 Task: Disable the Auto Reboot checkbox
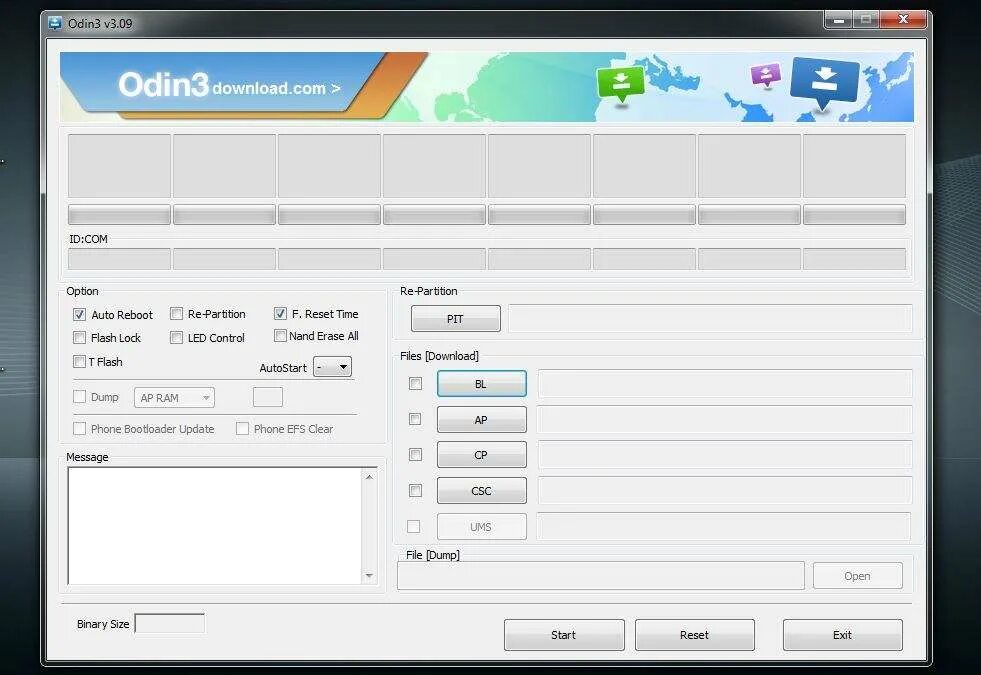(x=79, y=315)
